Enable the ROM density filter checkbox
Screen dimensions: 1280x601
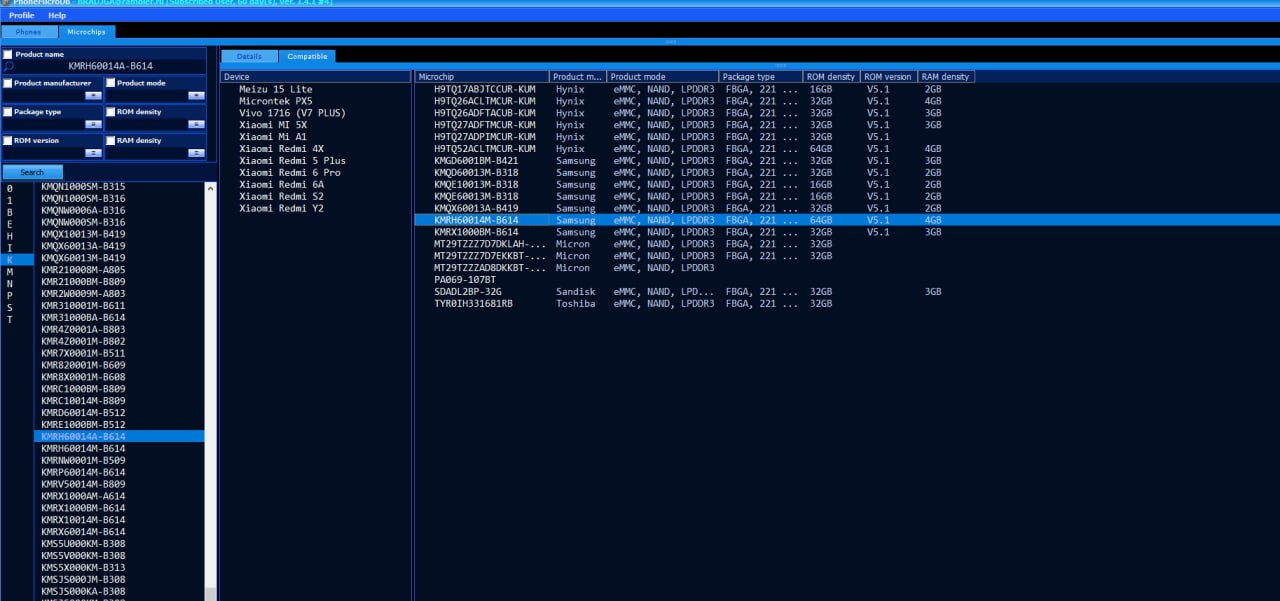pos(111,112)
